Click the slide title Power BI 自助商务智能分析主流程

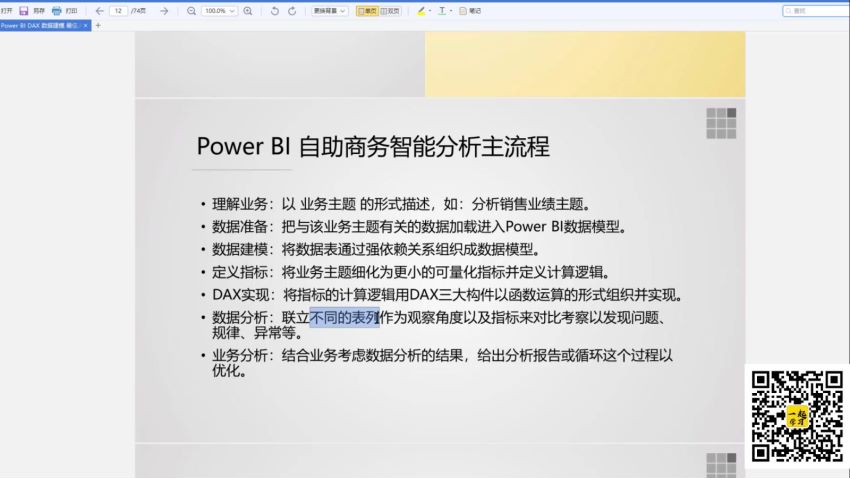(373, 147)
